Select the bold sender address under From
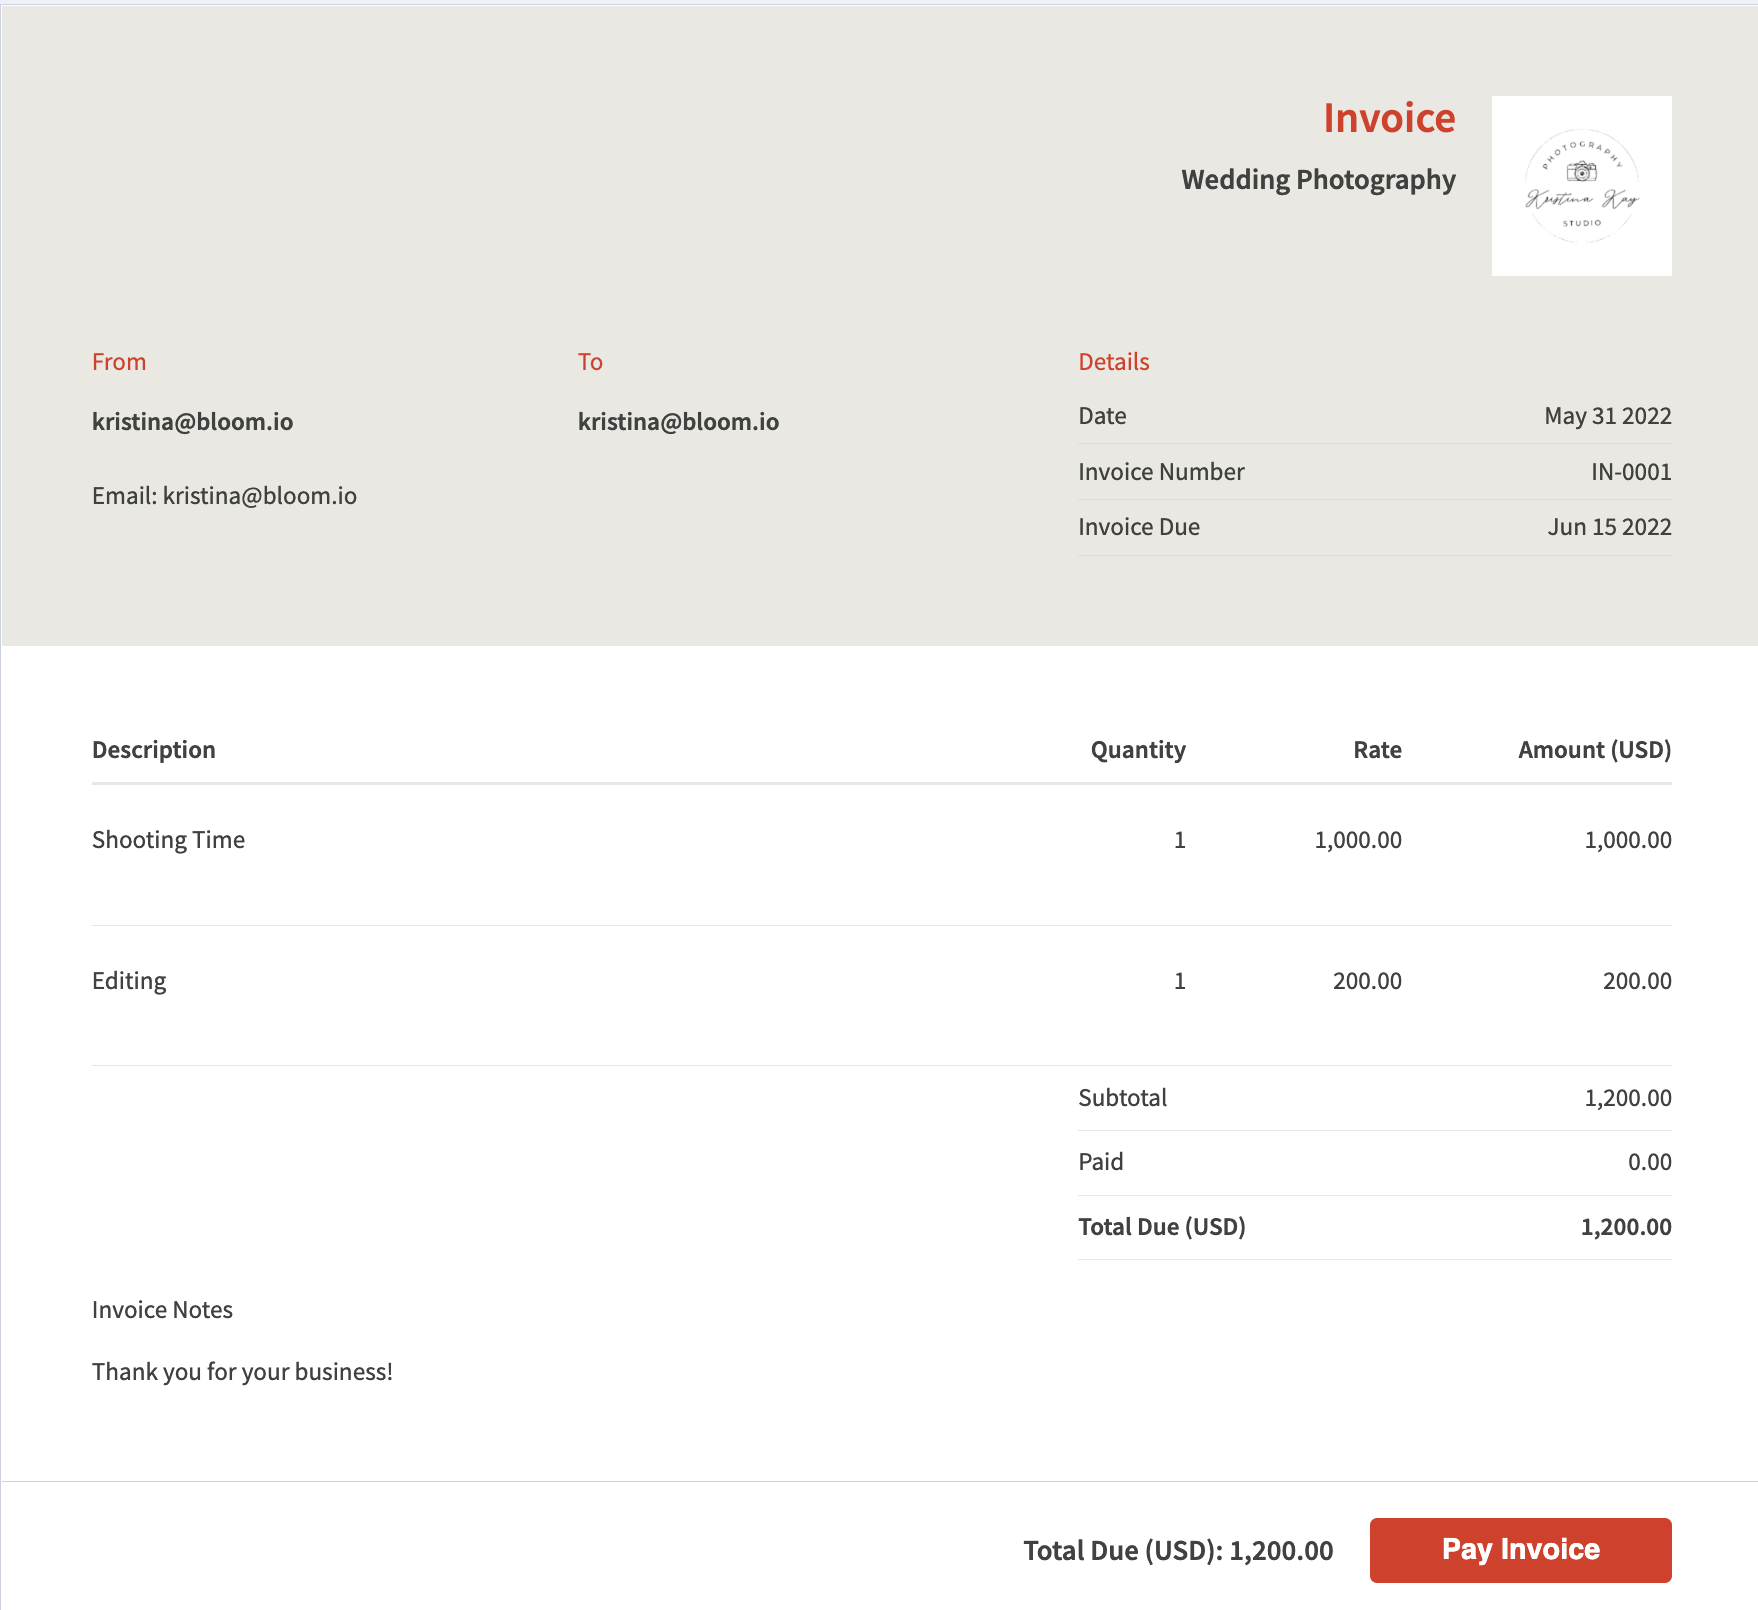1758x1610 pixels. pos(192,422)
